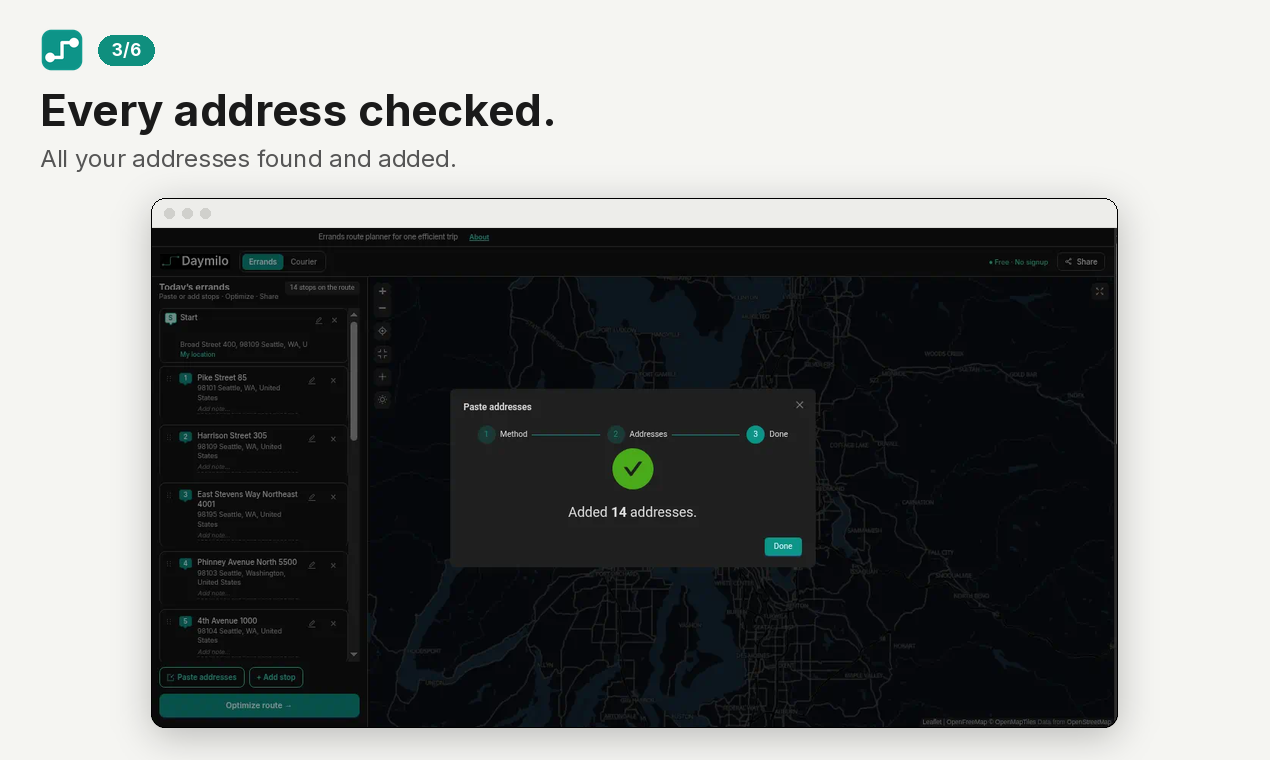Viewport: 1270px width, 760px height.
Task: Switch to the Courier tab
Action: [x=304, y=262]
